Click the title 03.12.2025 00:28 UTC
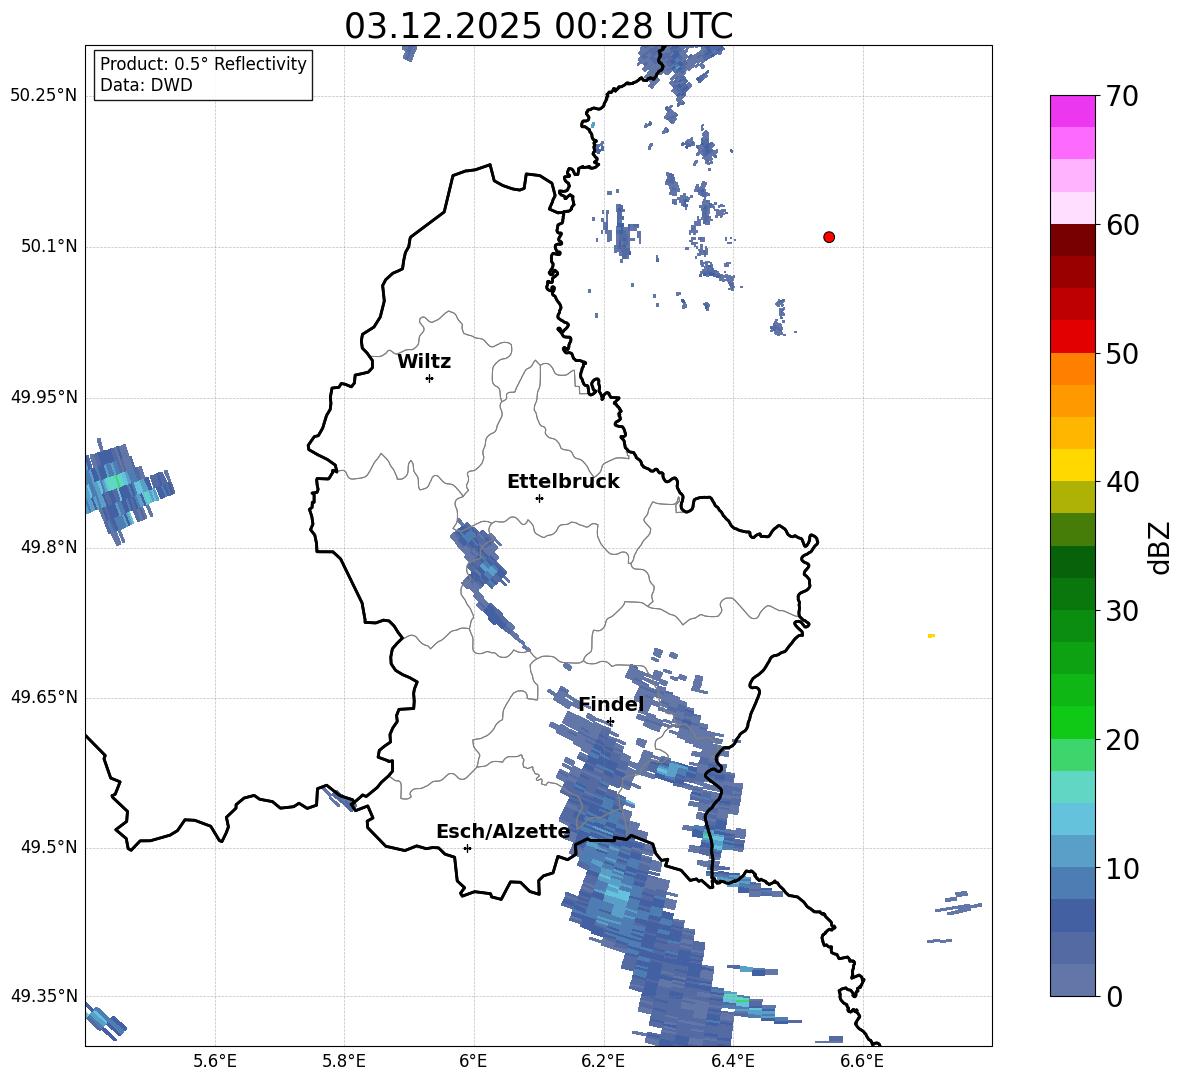The width and height of the screenshot is (1184, 1081). click(x=538, y=26)
